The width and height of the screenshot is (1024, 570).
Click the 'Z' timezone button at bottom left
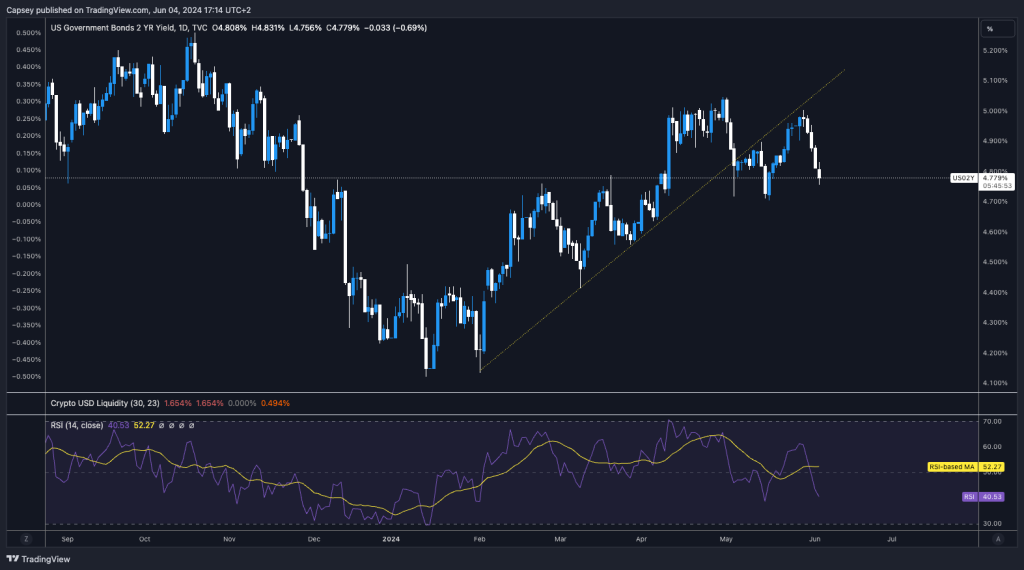click(26, 538)
